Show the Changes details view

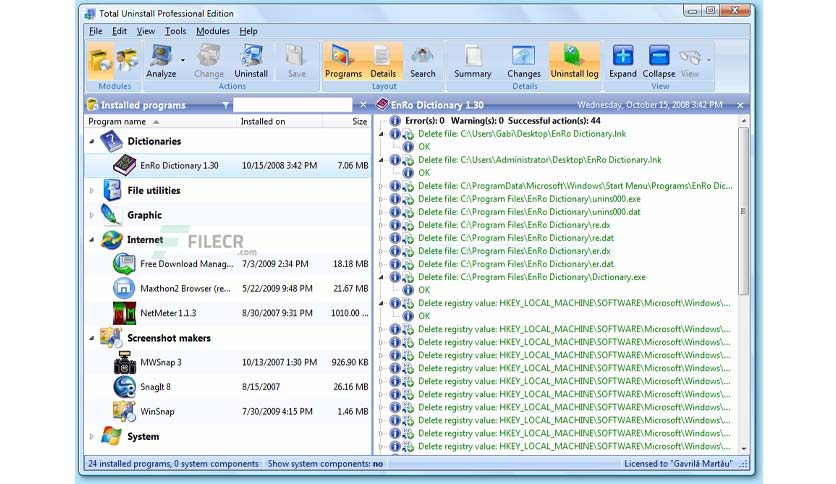tap(524, 61)
